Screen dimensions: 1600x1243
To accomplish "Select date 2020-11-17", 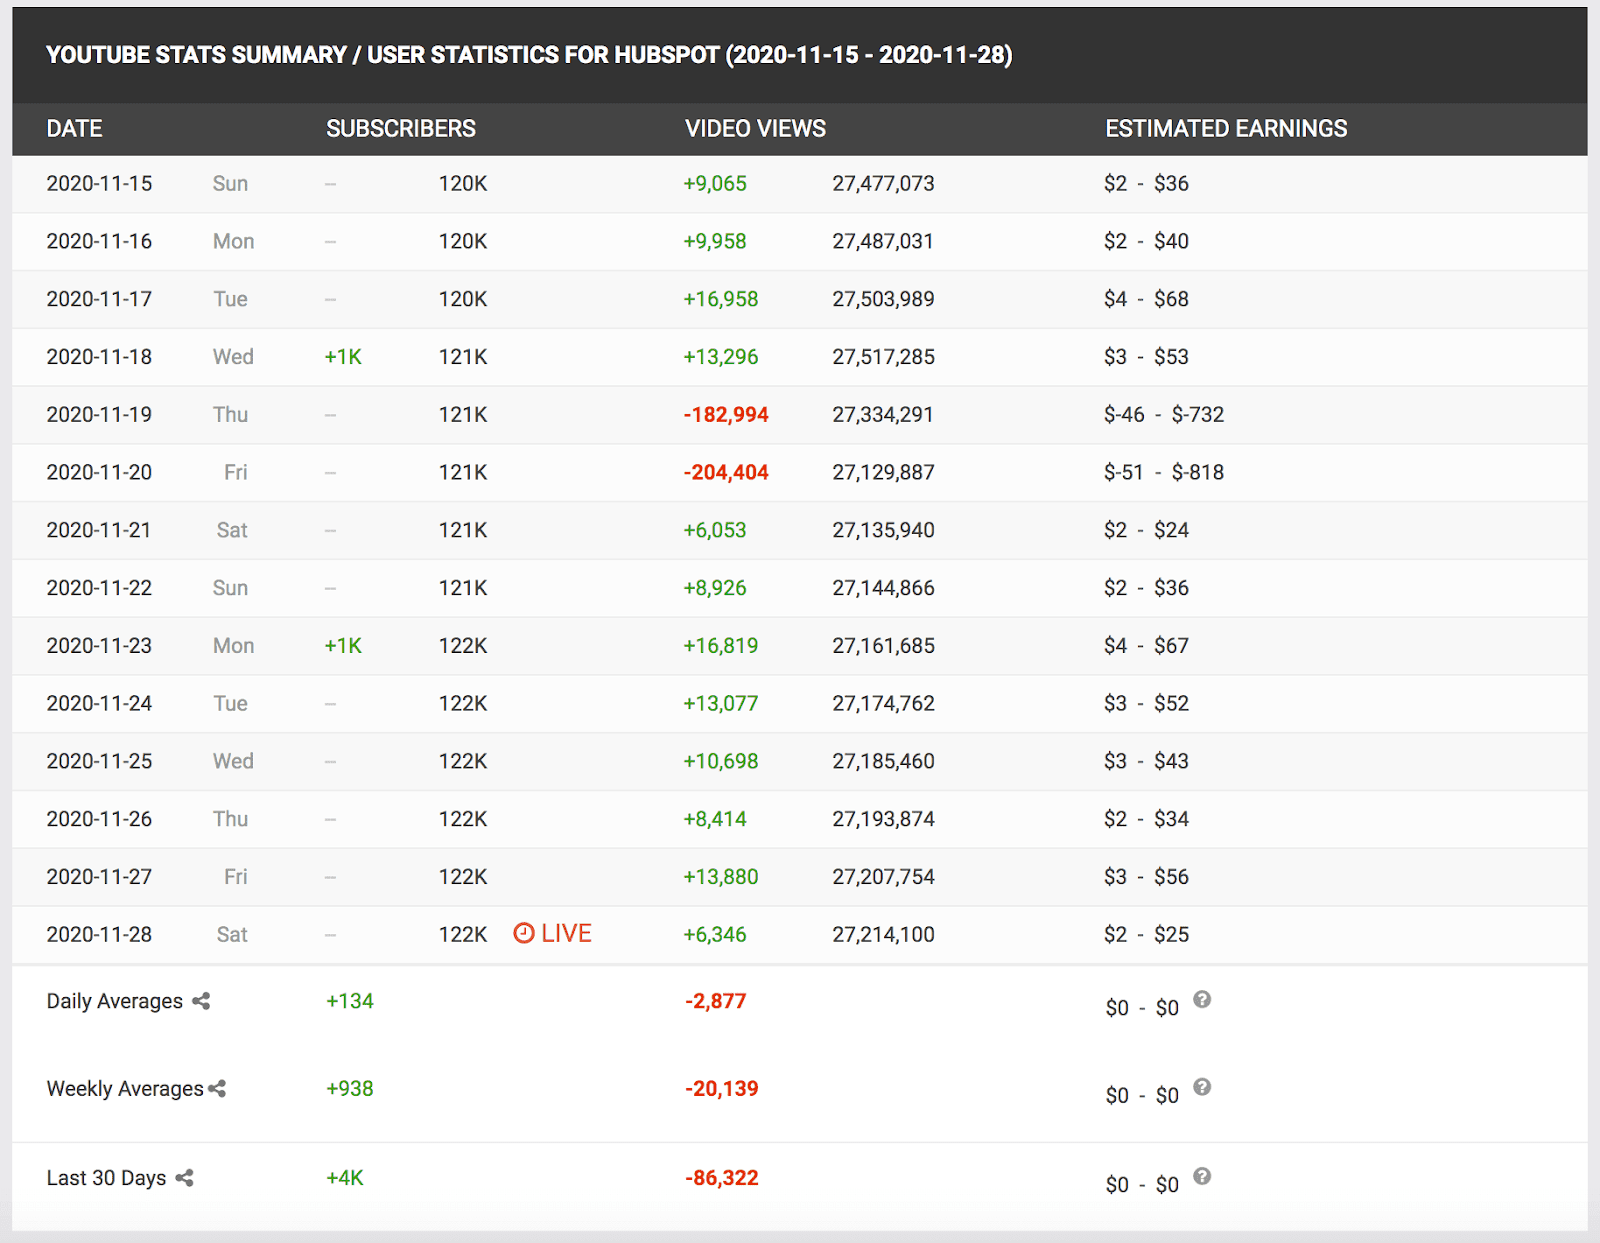I will click(x=99, y=299).
